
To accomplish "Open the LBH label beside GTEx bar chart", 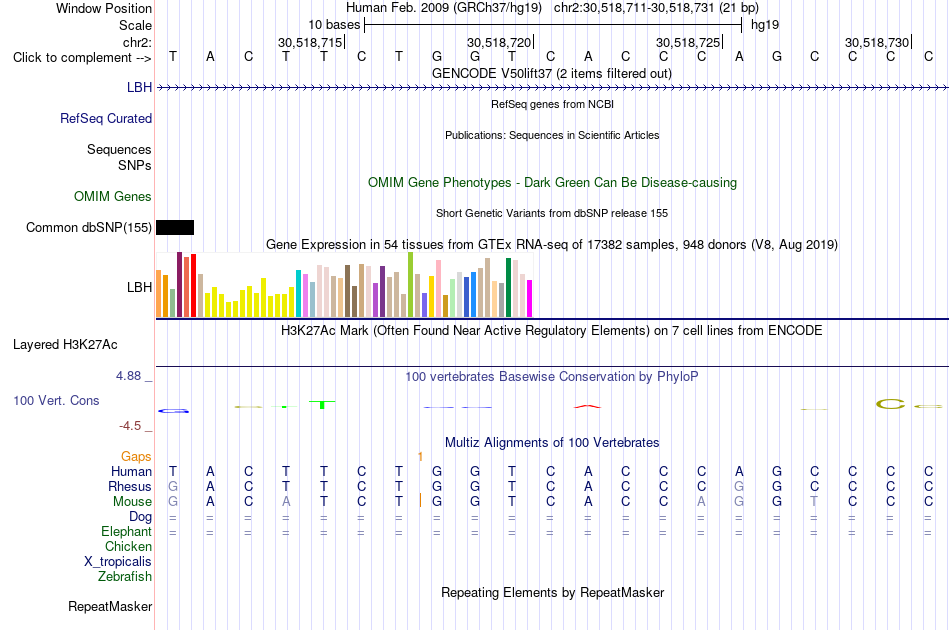I will [x=139, y=287].
